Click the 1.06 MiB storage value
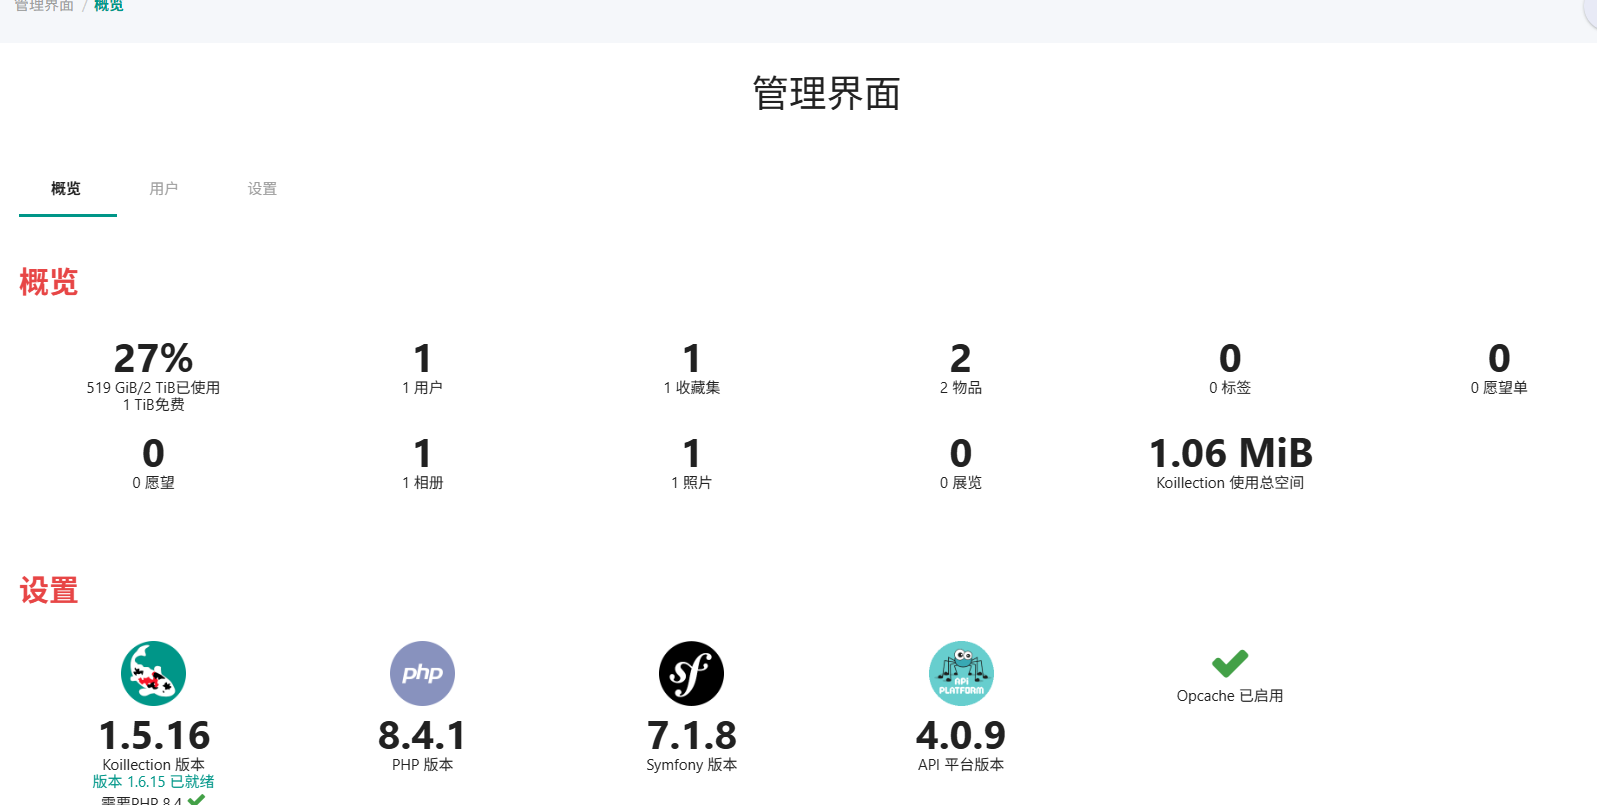Image resolution: width=1597 pixels, height=805 pixels. 1230,453
